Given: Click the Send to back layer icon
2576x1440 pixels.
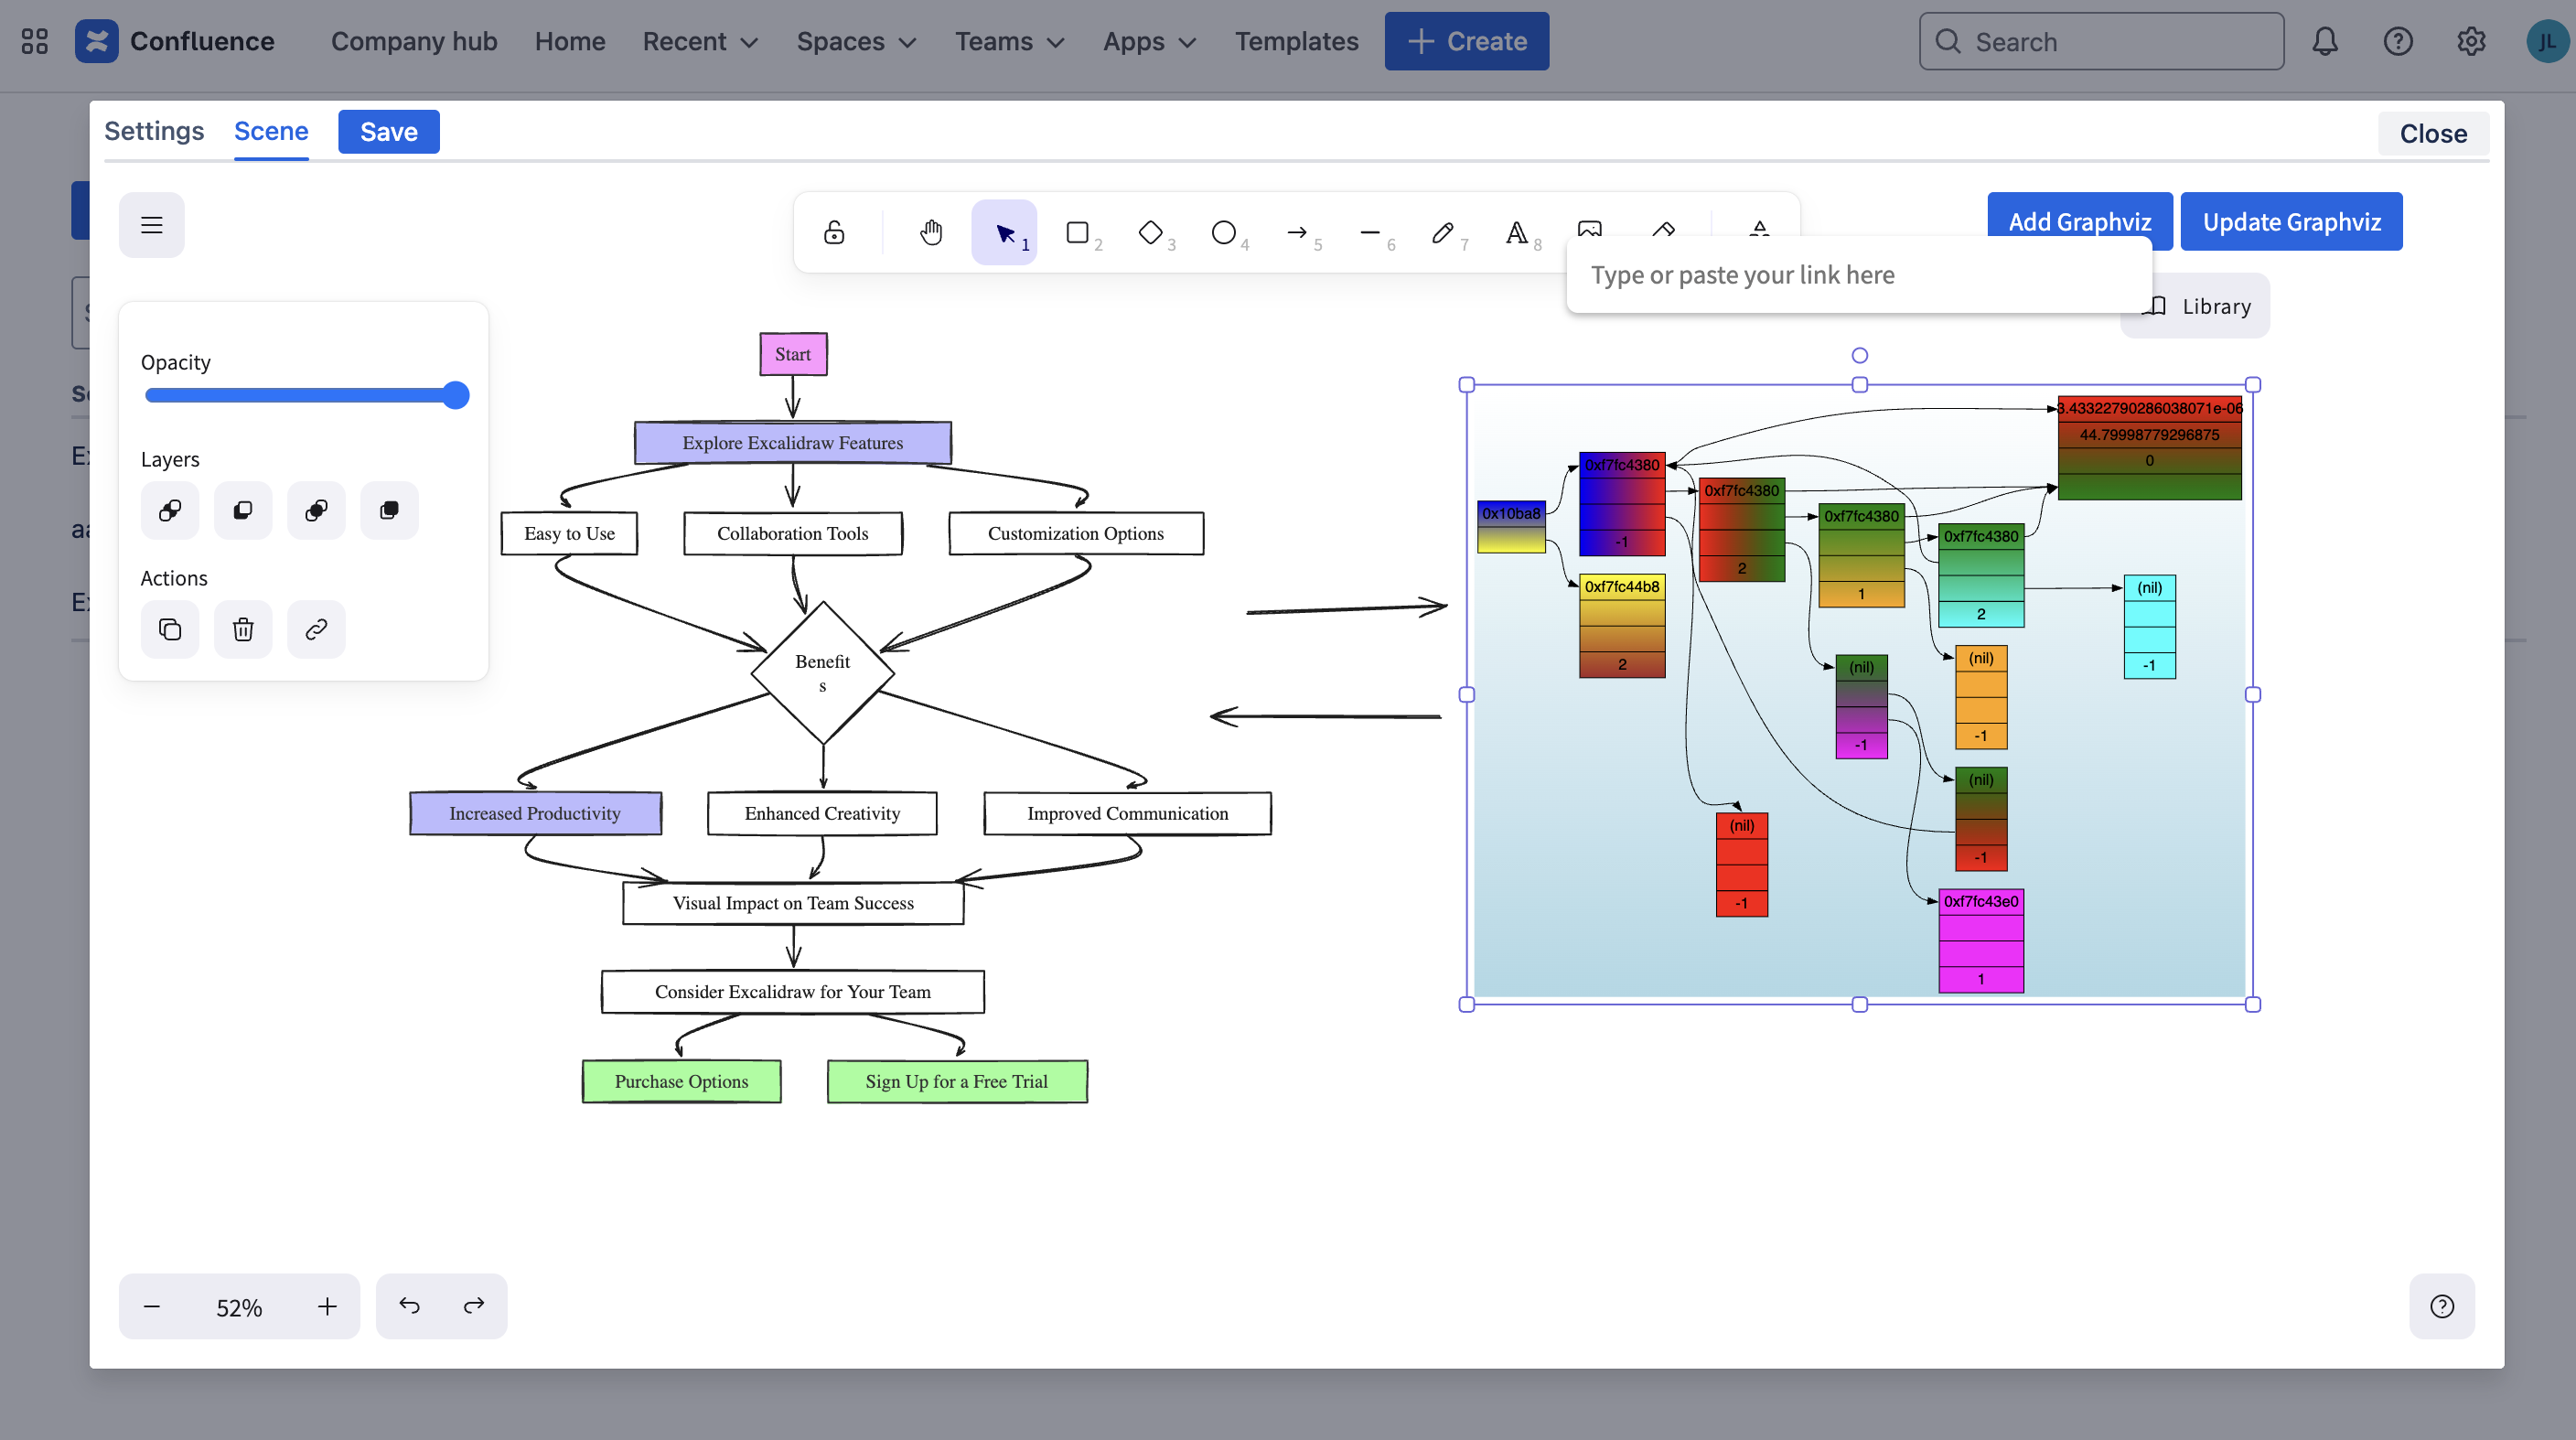Looking at the screenshot, I should click(x=170, y=510).
